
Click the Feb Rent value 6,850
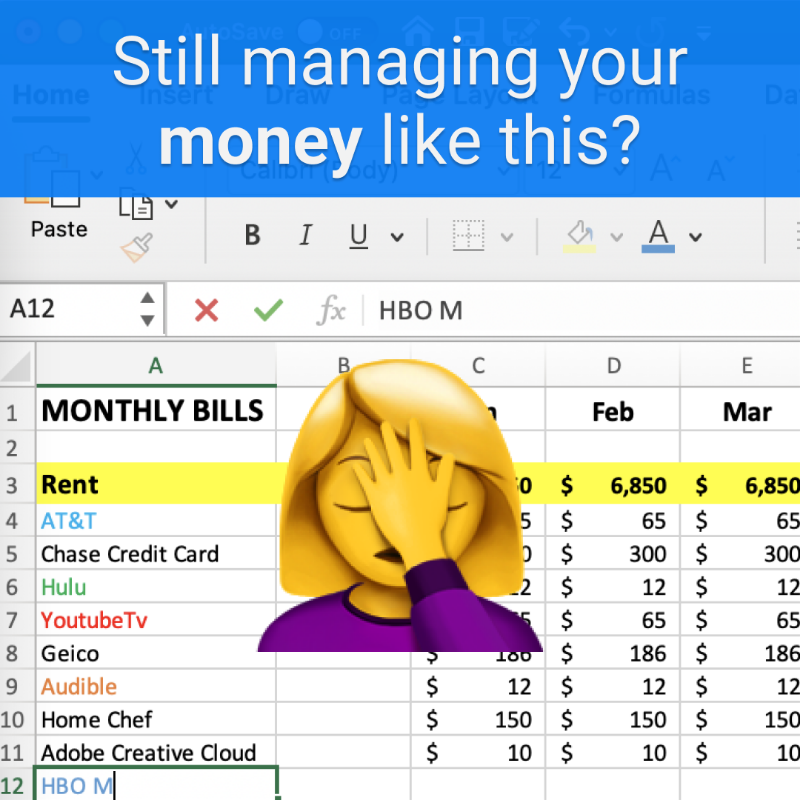click(x=613, y=484)
